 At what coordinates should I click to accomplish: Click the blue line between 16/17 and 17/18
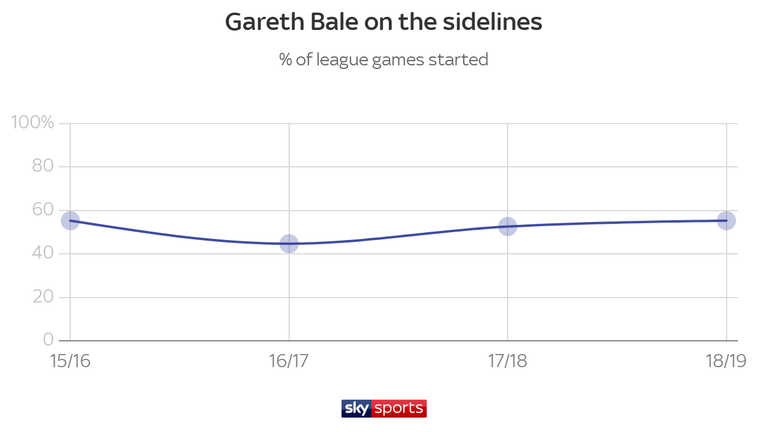pyautogui.click(x=398, y=236)
